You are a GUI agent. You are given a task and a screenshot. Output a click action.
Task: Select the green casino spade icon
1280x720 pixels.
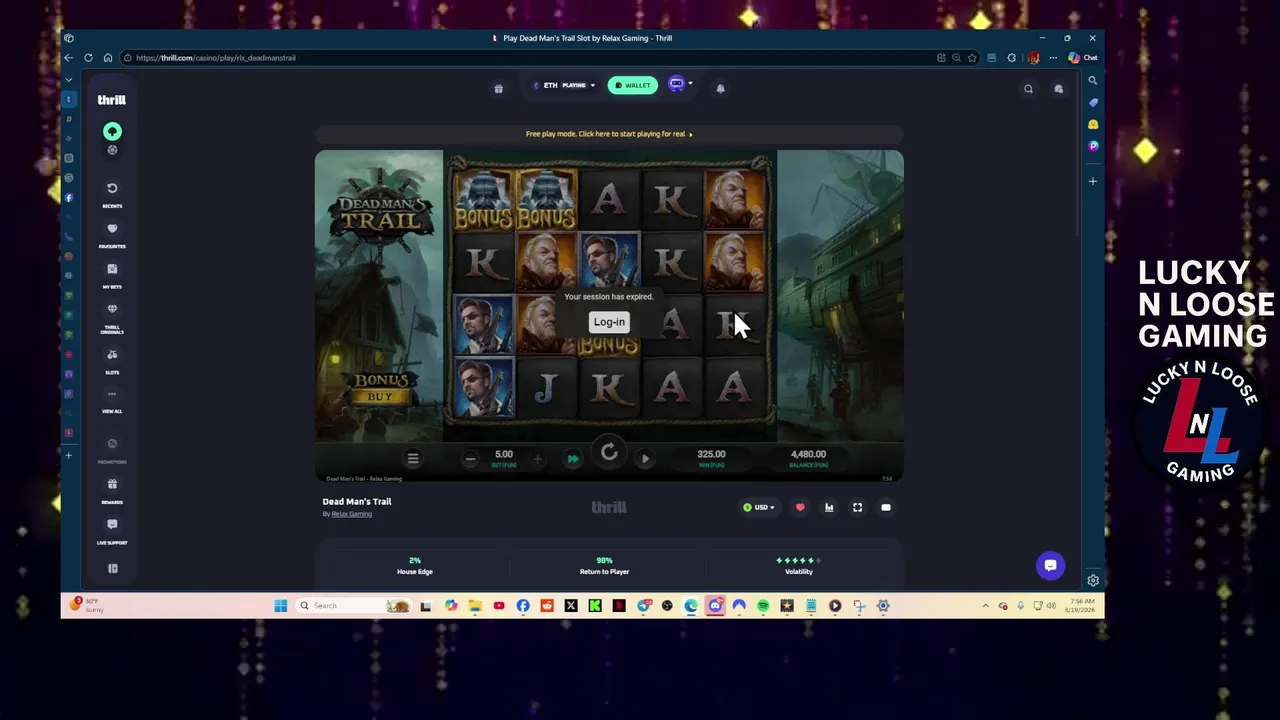point(112,131)
